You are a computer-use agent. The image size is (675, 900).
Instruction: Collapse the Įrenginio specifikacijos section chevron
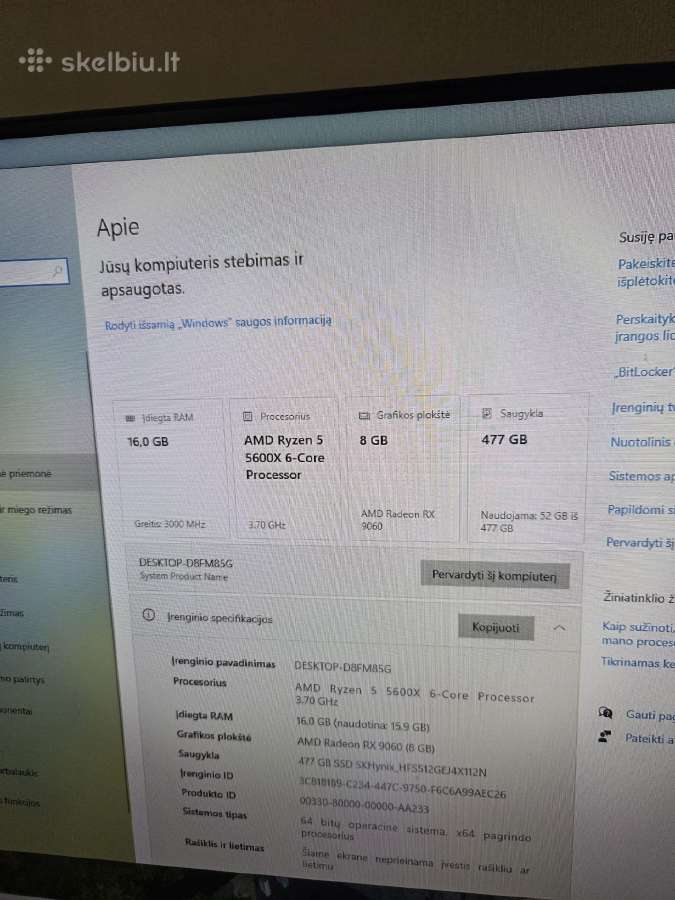(x=559, y=628)
